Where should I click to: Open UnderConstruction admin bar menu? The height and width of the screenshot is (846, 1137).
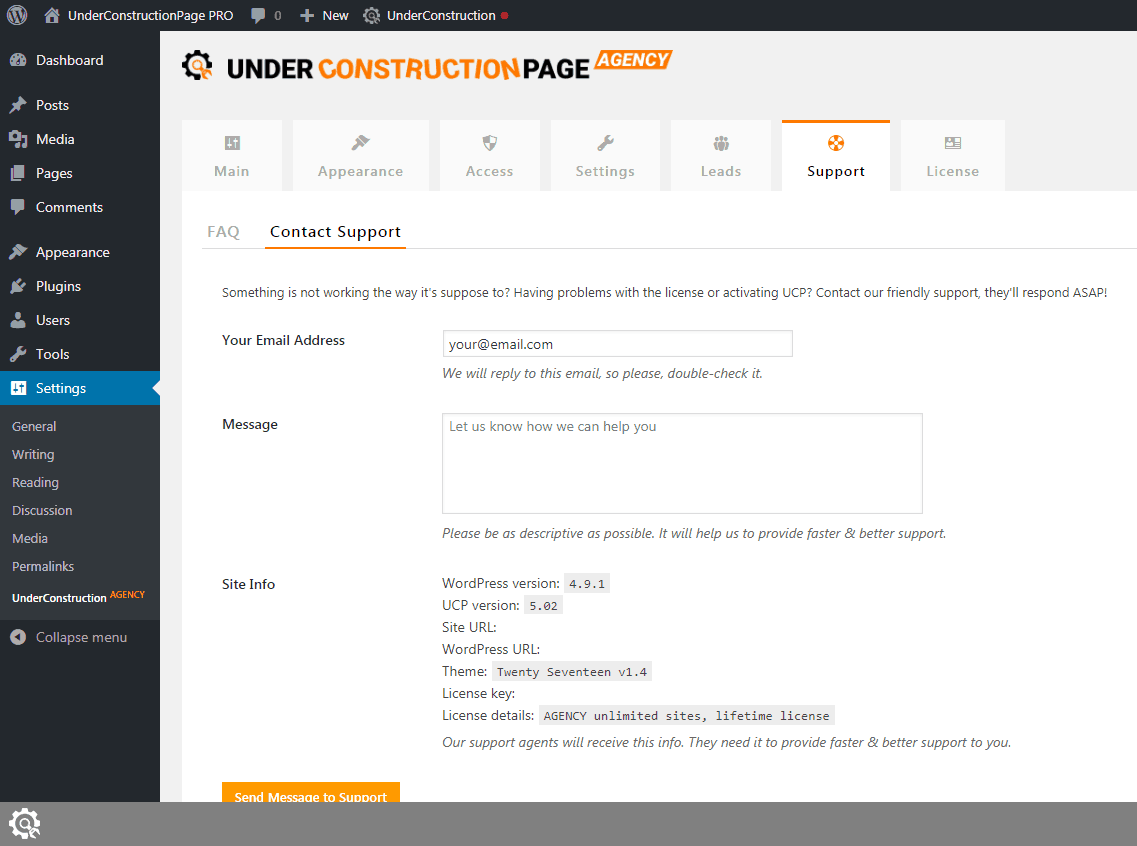[441, 15]
